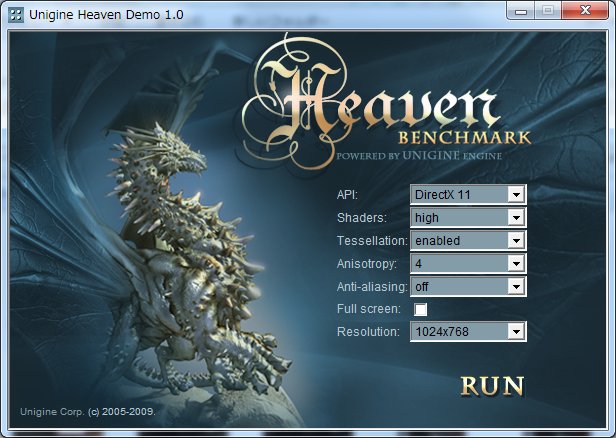This screenshot has width=616, height=438.
Task: Change the Anisotropy level dropdown
Action: coord(467,263)
